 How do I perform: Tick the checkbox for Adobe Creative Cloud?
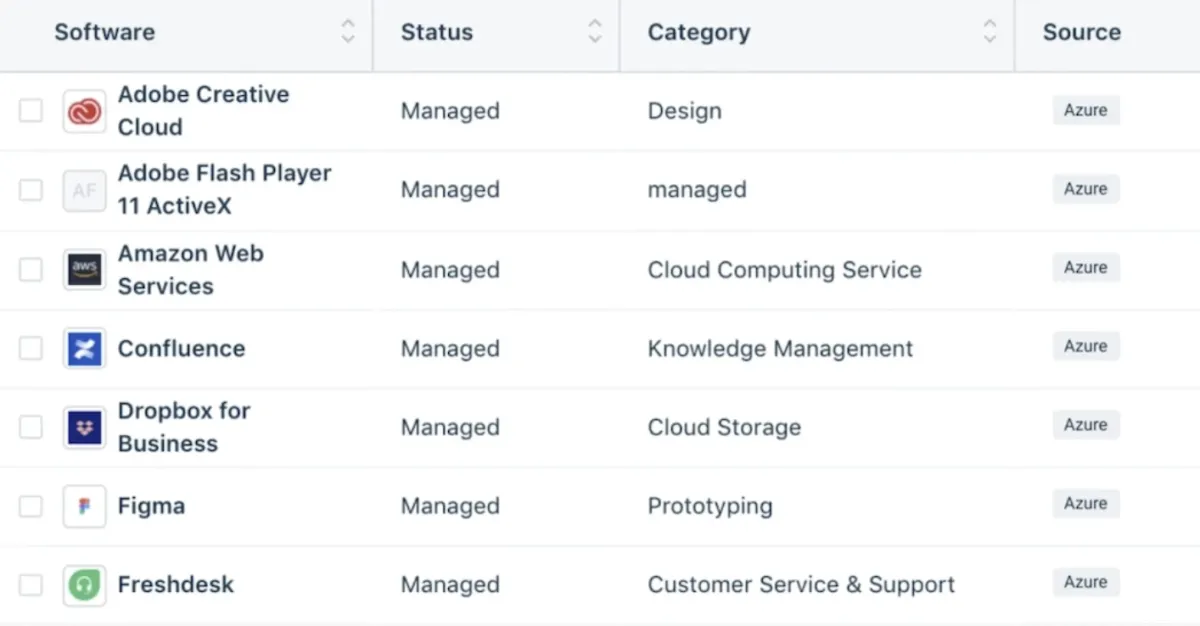[x=31, y=111]
